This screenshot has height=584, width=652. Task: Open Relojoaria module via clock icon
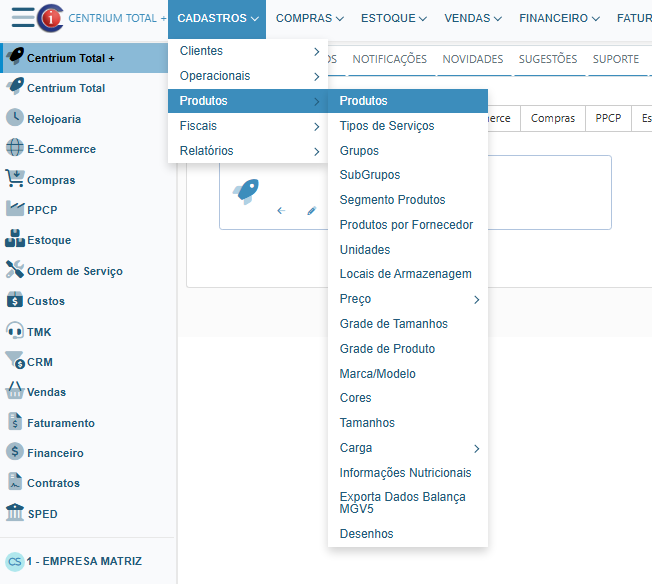click(15, 118)
